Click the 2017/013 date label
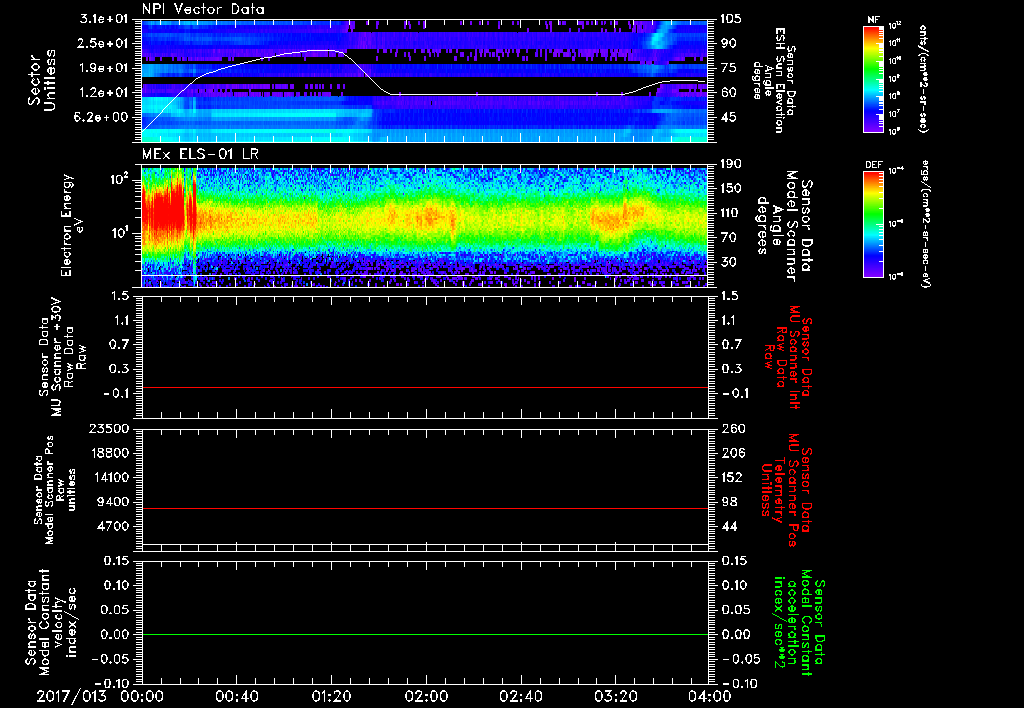The height and width of the screenshot is (708, 1024). (71, 696)
